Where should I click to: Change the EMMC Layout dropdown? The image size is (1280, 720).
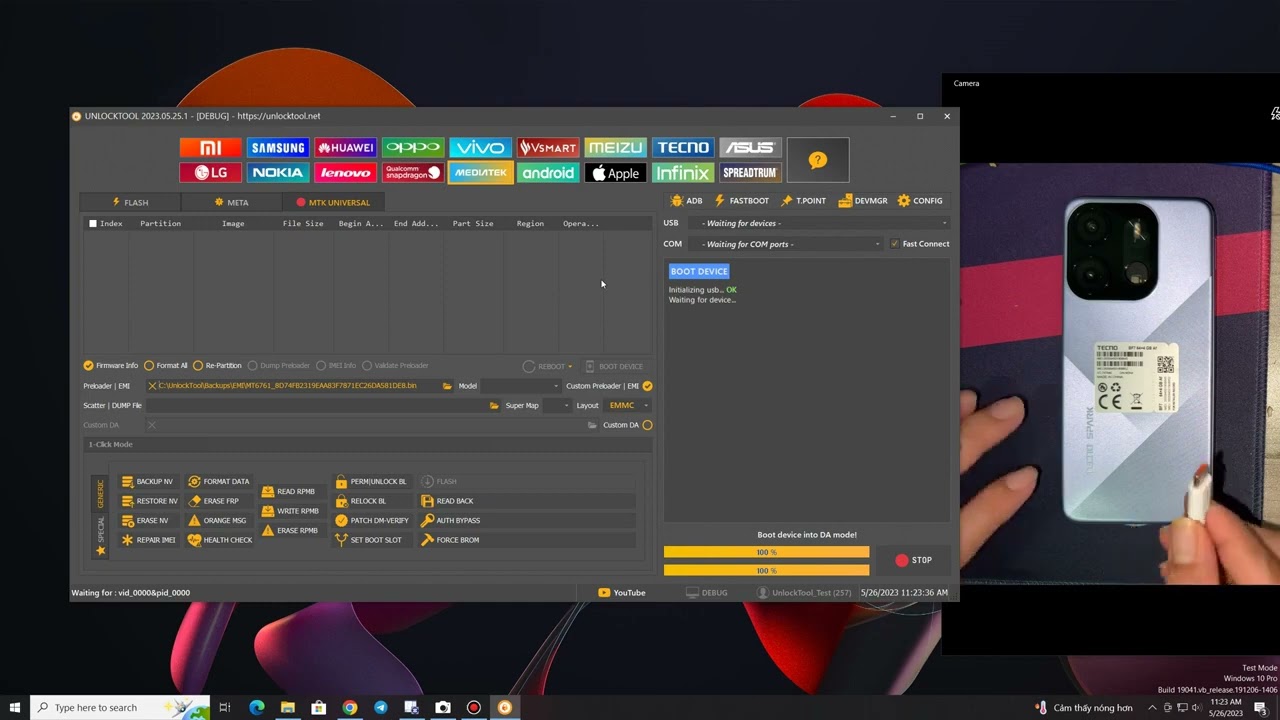(x=628, y=406)
